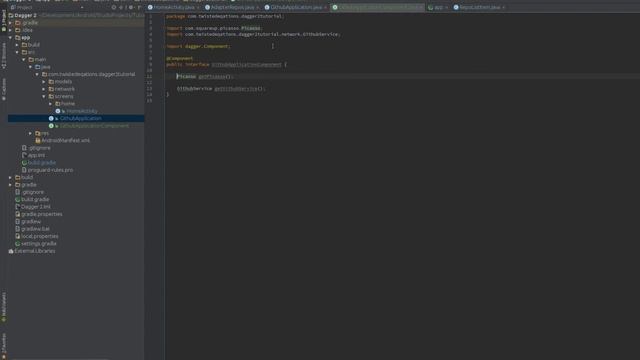Click line number 11 in the gutter
Screen dimensions: 640x360
coord(149,76)
